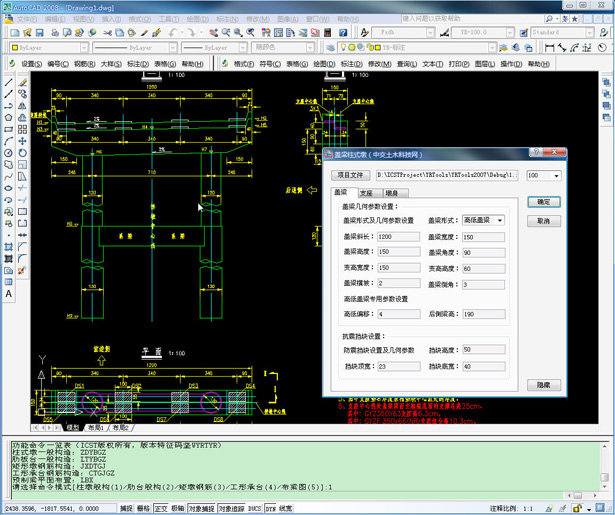Click the 确定 button
The width and height of the screenshot is (615, 515).
point(543,202)
